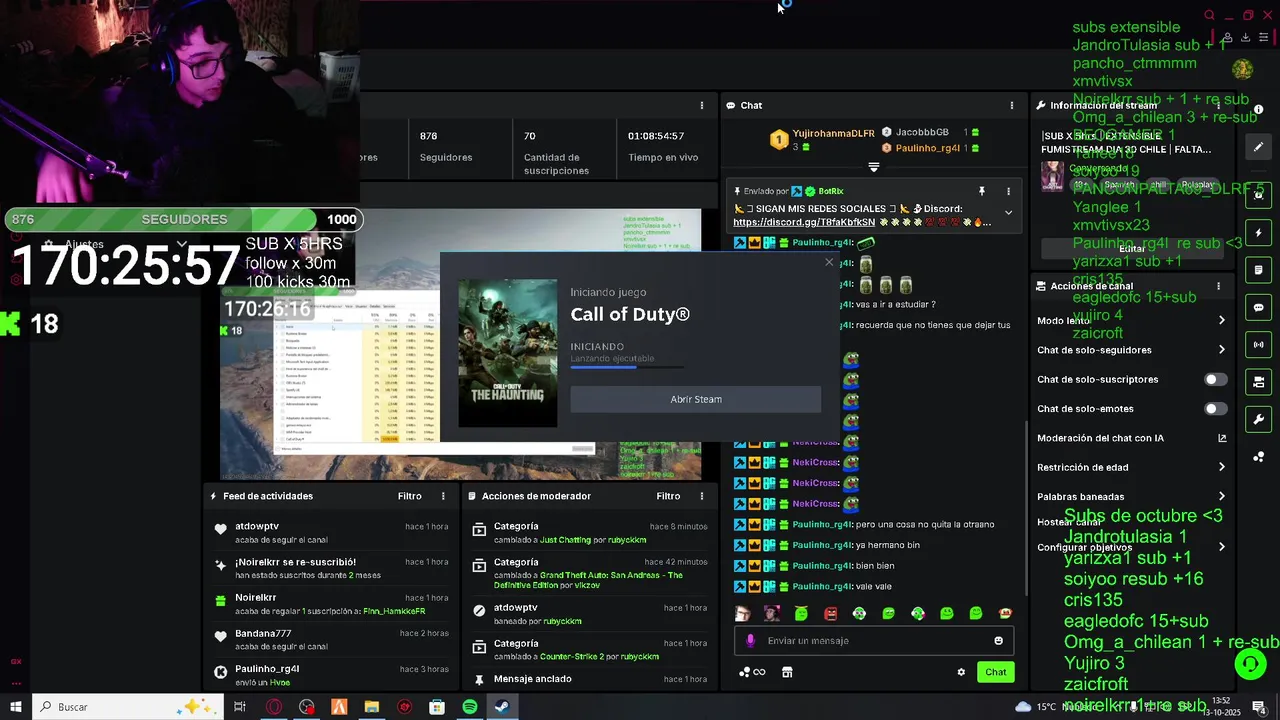Open Windows notification center icon

(x=1259, y=707)
